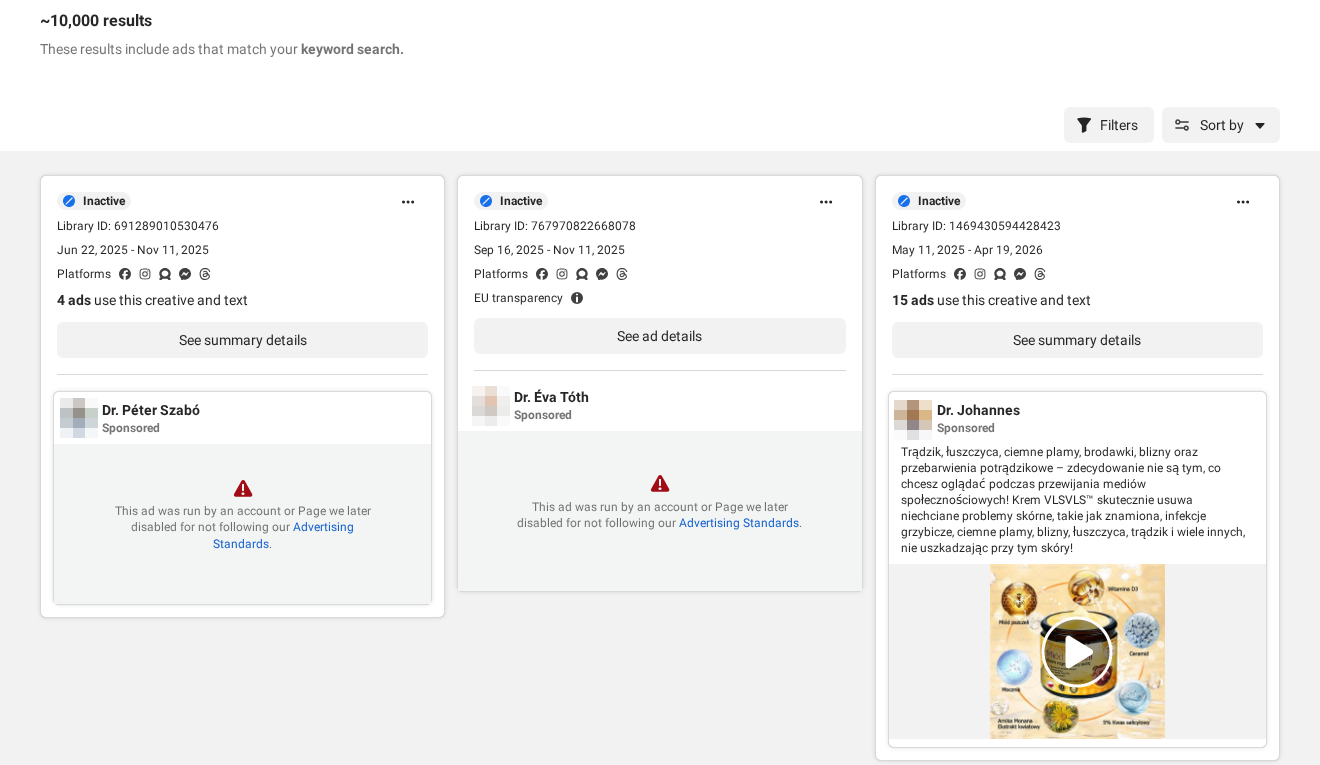Click the Facebook platform icon on Dr. Éva Tóth's ad
Screen dimensions: 1320x765
(542, 274)
